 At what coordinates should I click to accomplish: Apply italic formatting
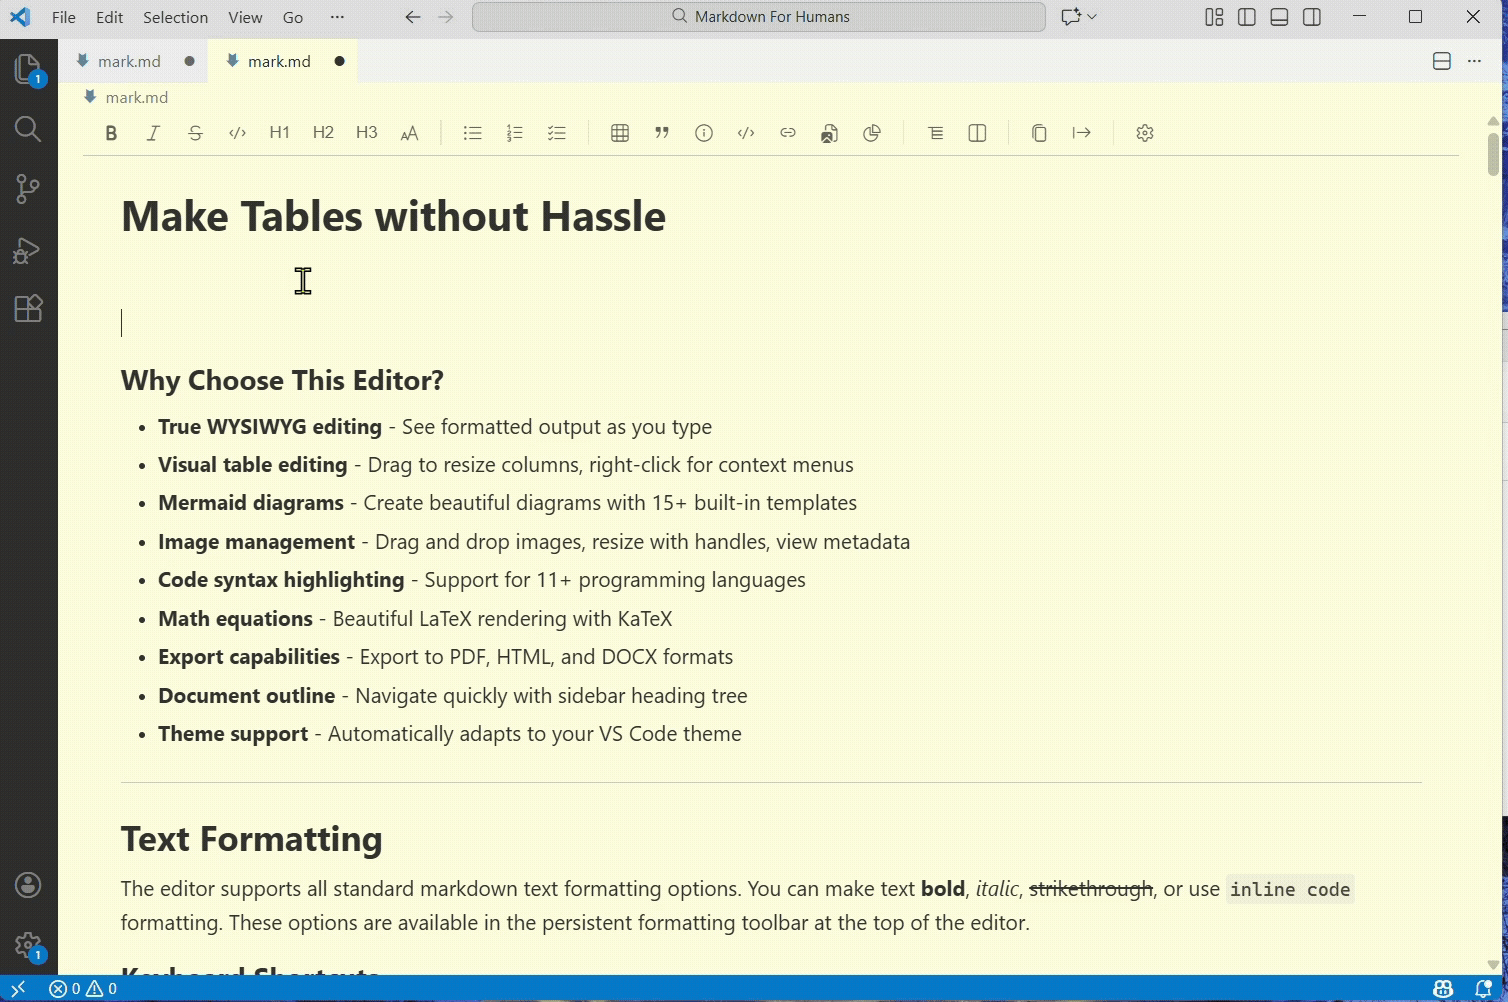[153, 132]
